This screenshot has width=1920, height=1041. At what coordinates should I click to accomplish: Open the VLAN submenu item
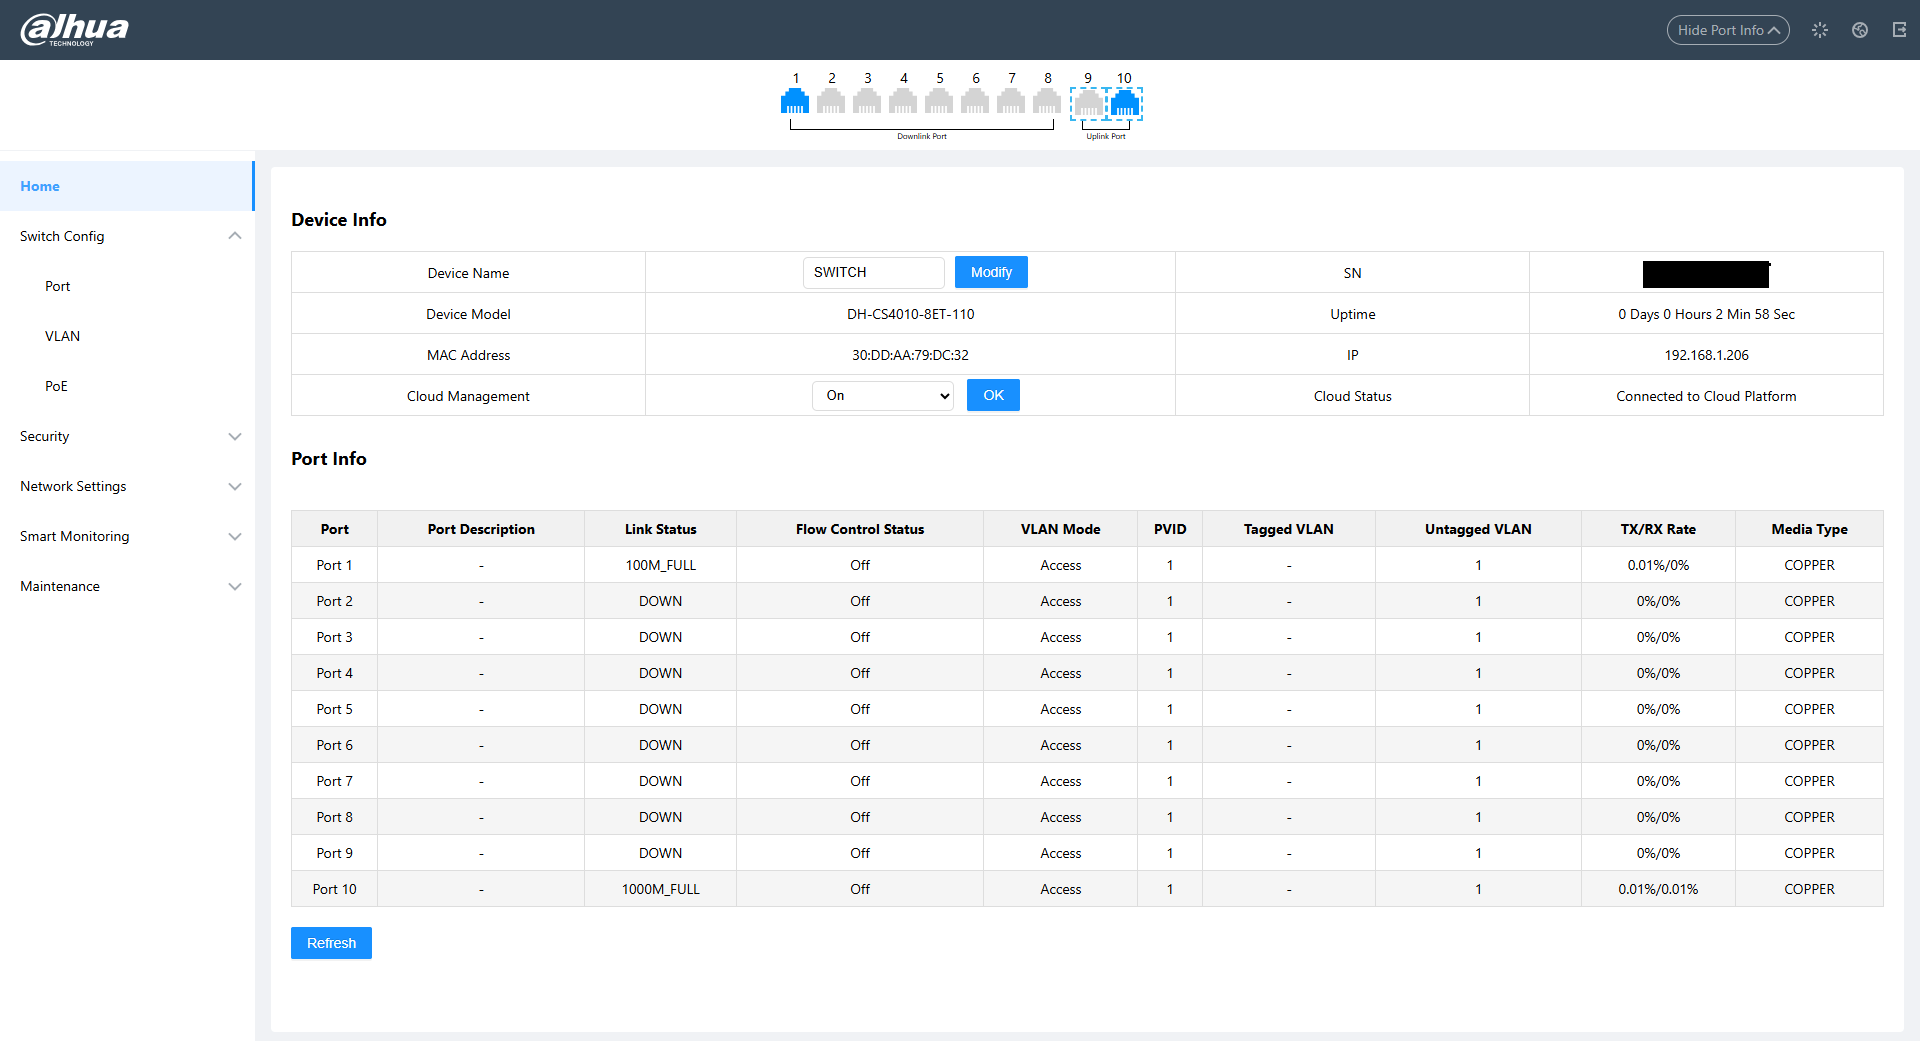62,336
